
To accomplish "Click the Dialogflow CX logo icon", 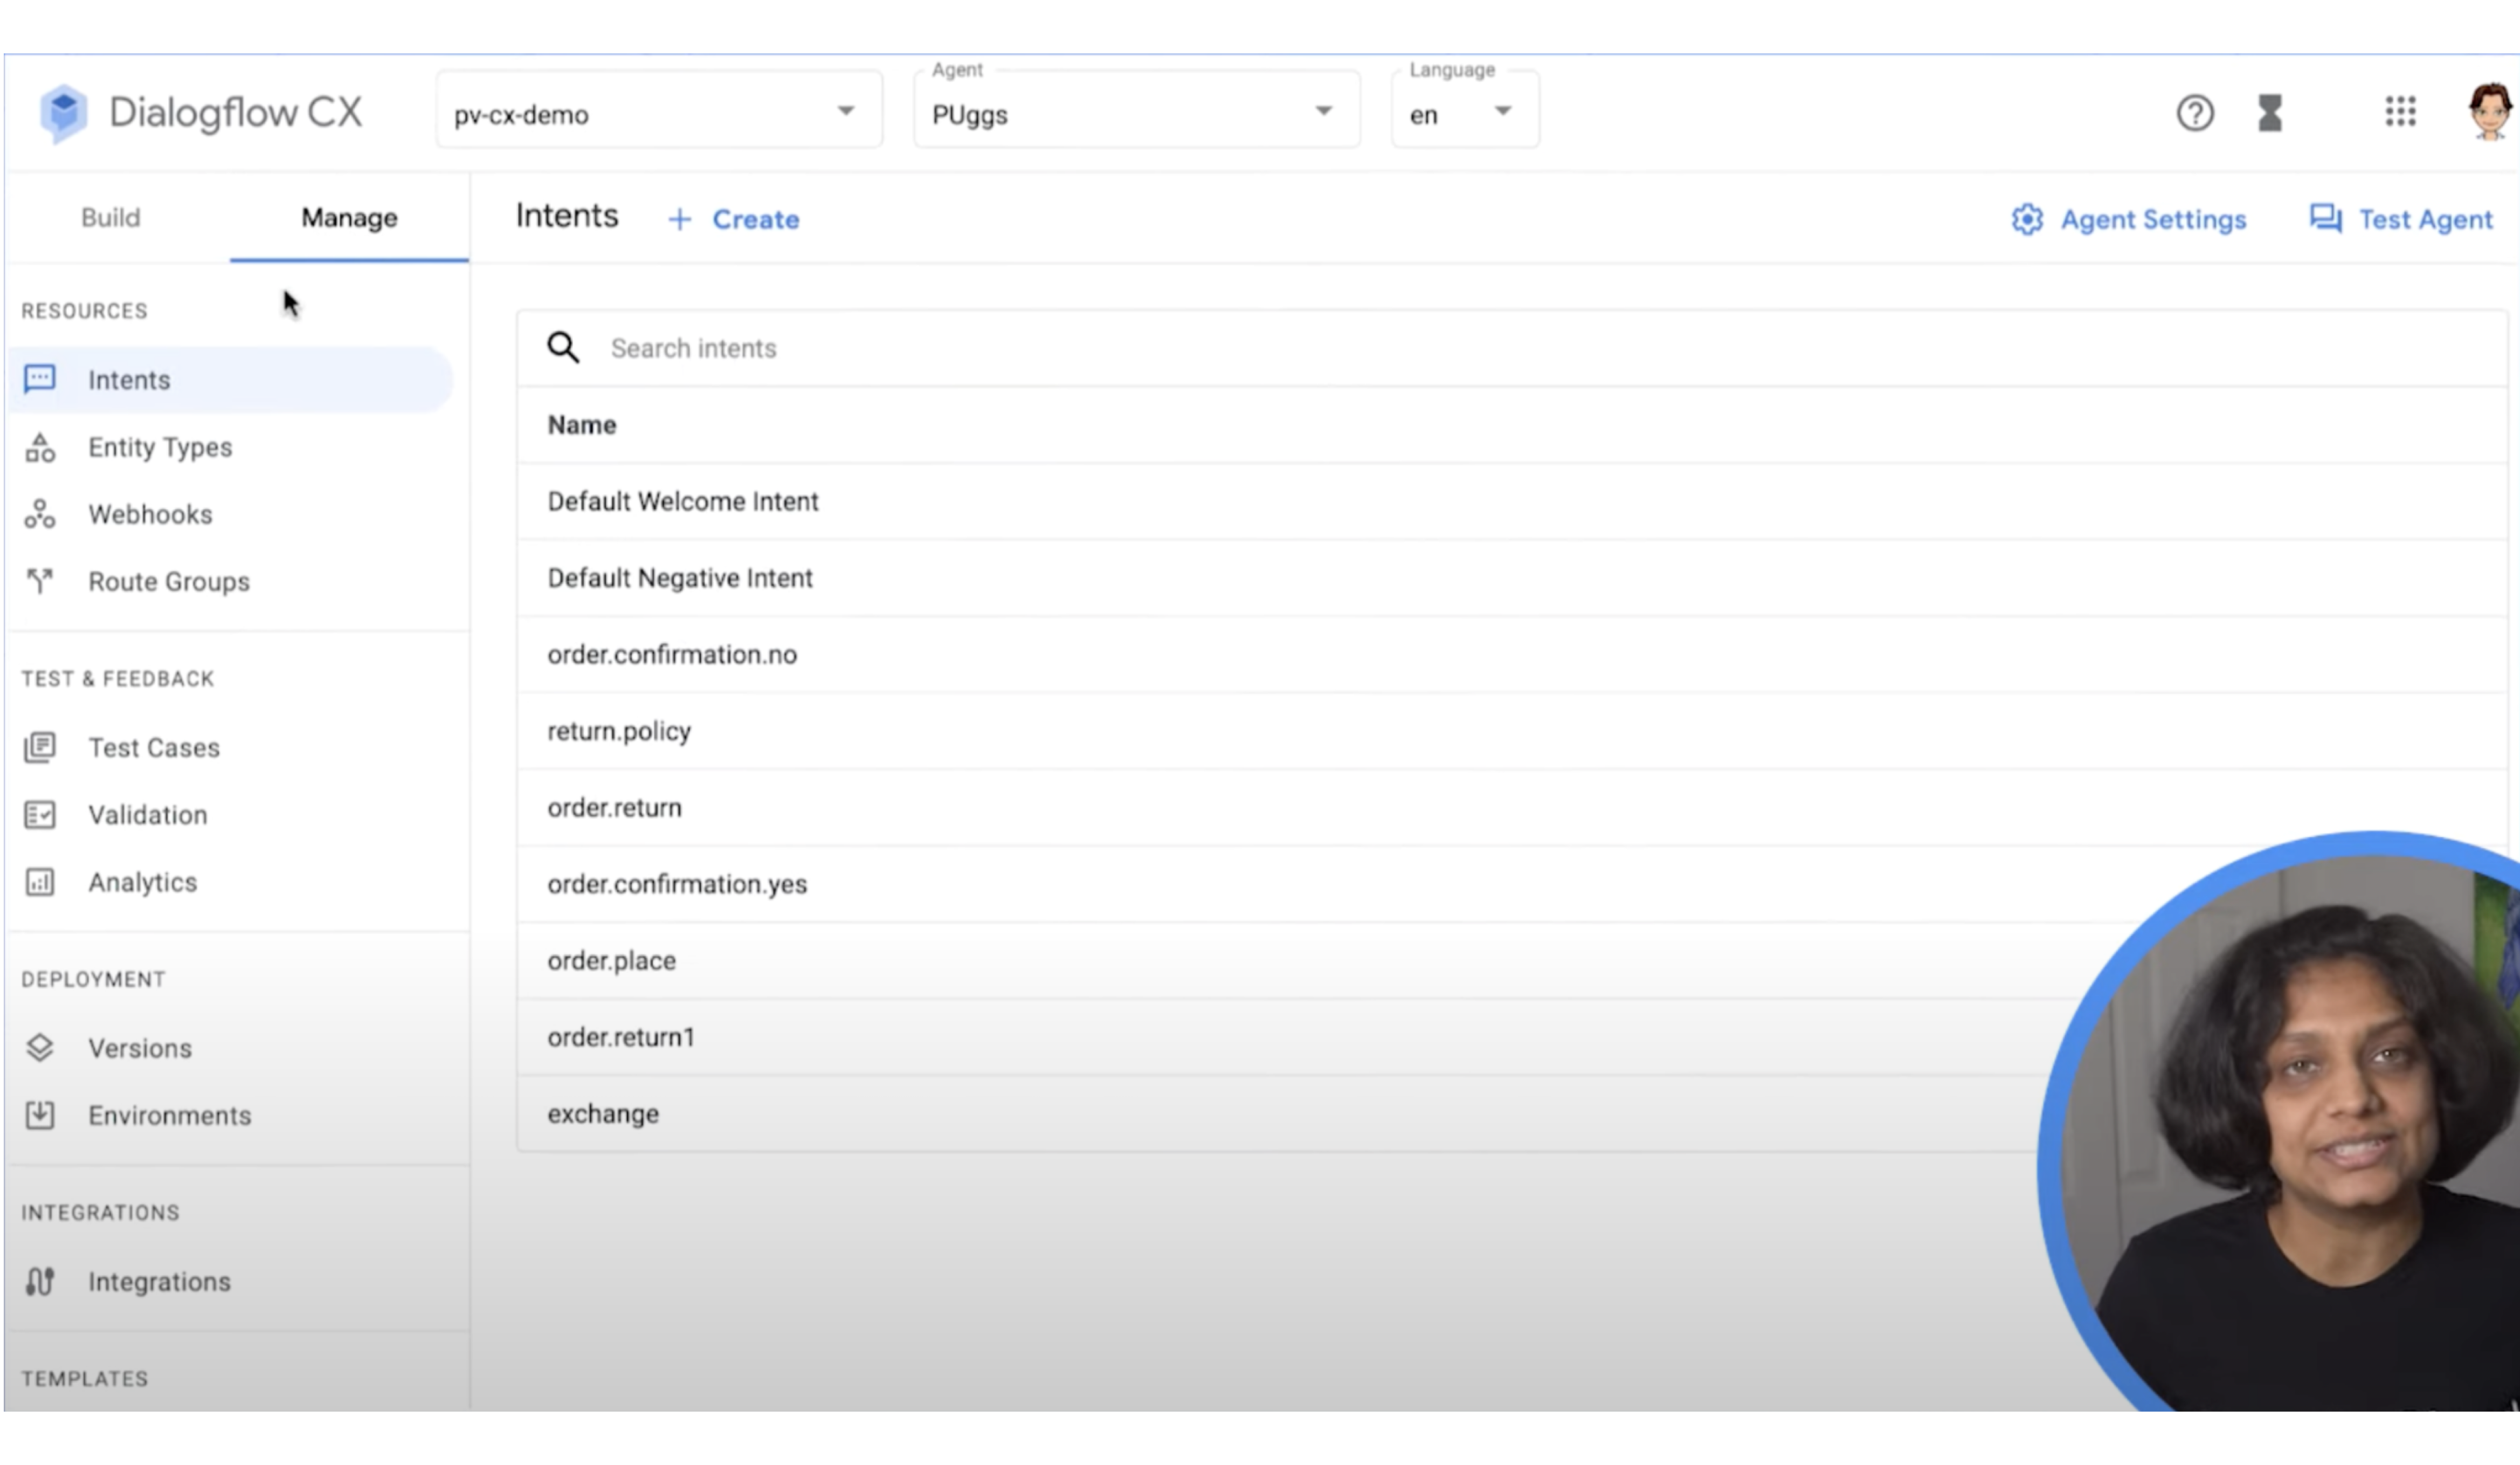I will pos(63,113).
